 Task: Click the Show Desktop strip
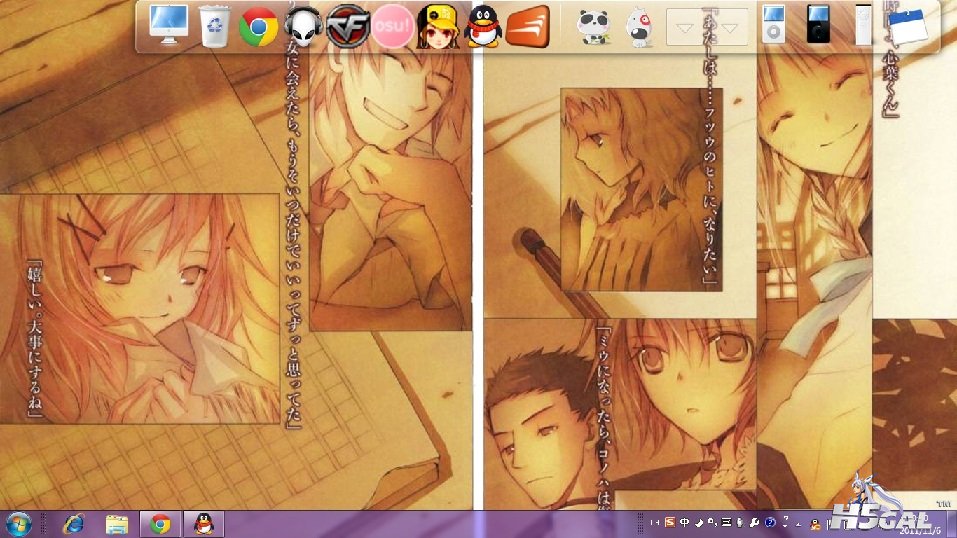(x=951, y=524)
